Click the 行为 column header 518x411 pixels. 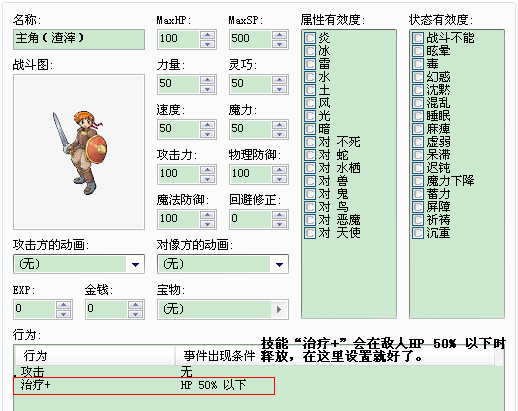pos(95,356)
